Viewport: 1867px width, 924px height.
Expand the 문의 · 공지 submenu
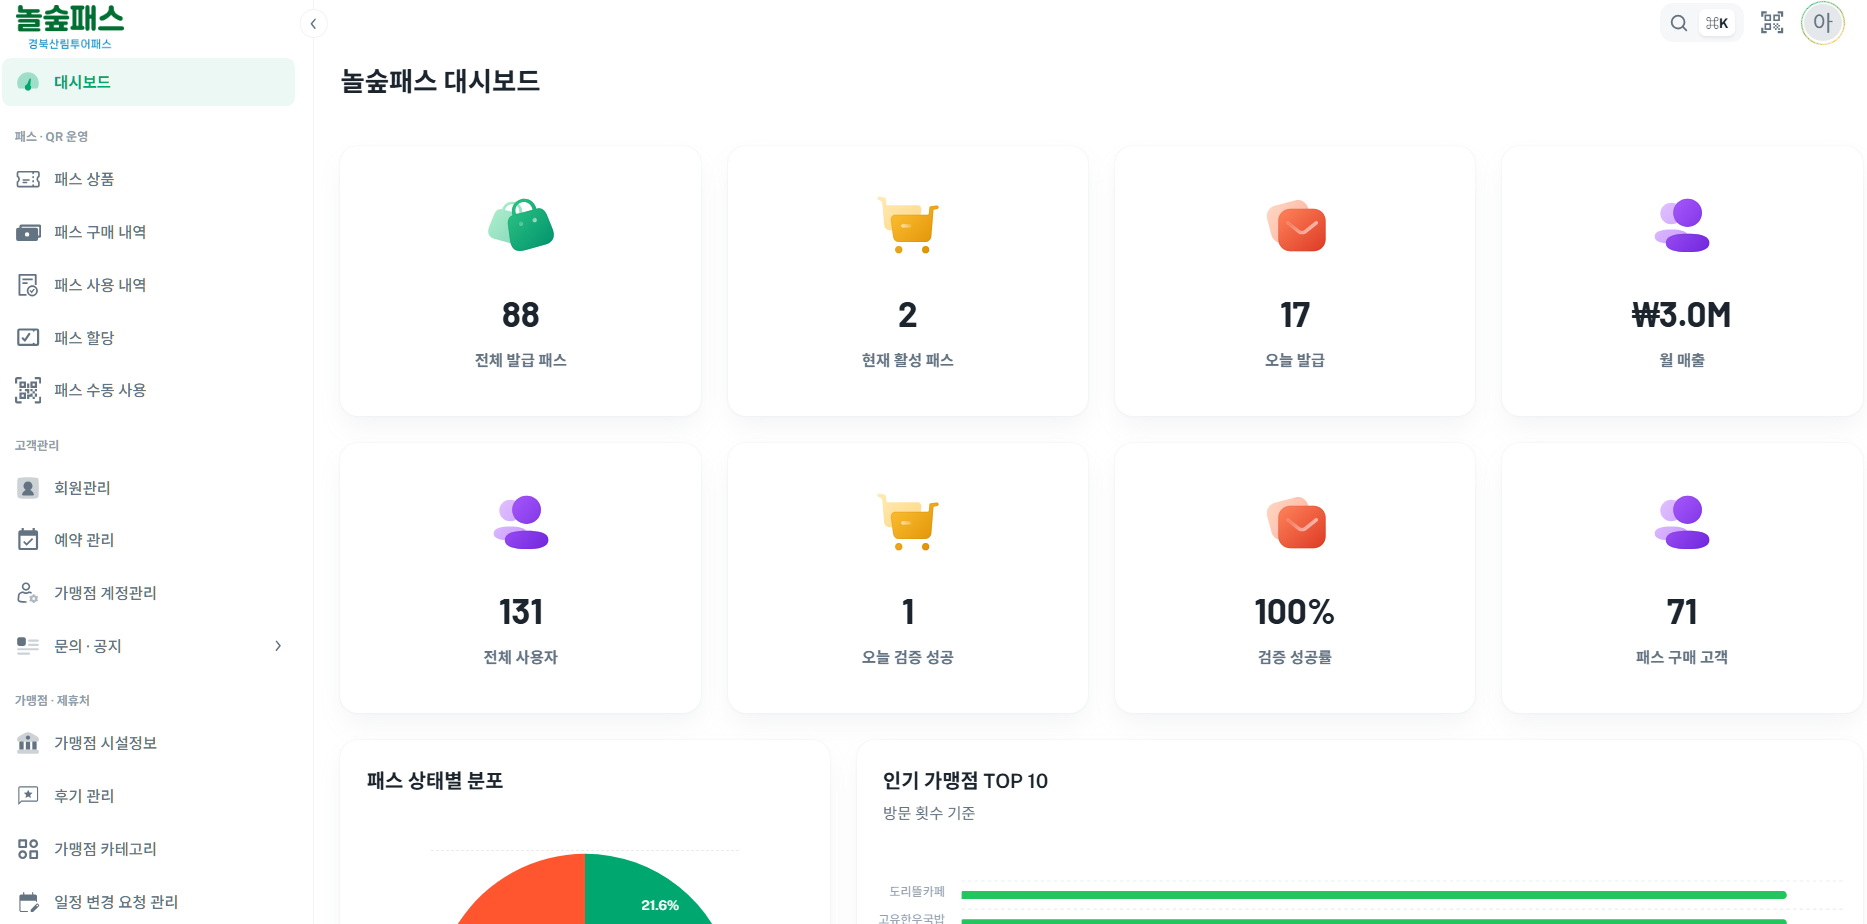pos(278,646)
